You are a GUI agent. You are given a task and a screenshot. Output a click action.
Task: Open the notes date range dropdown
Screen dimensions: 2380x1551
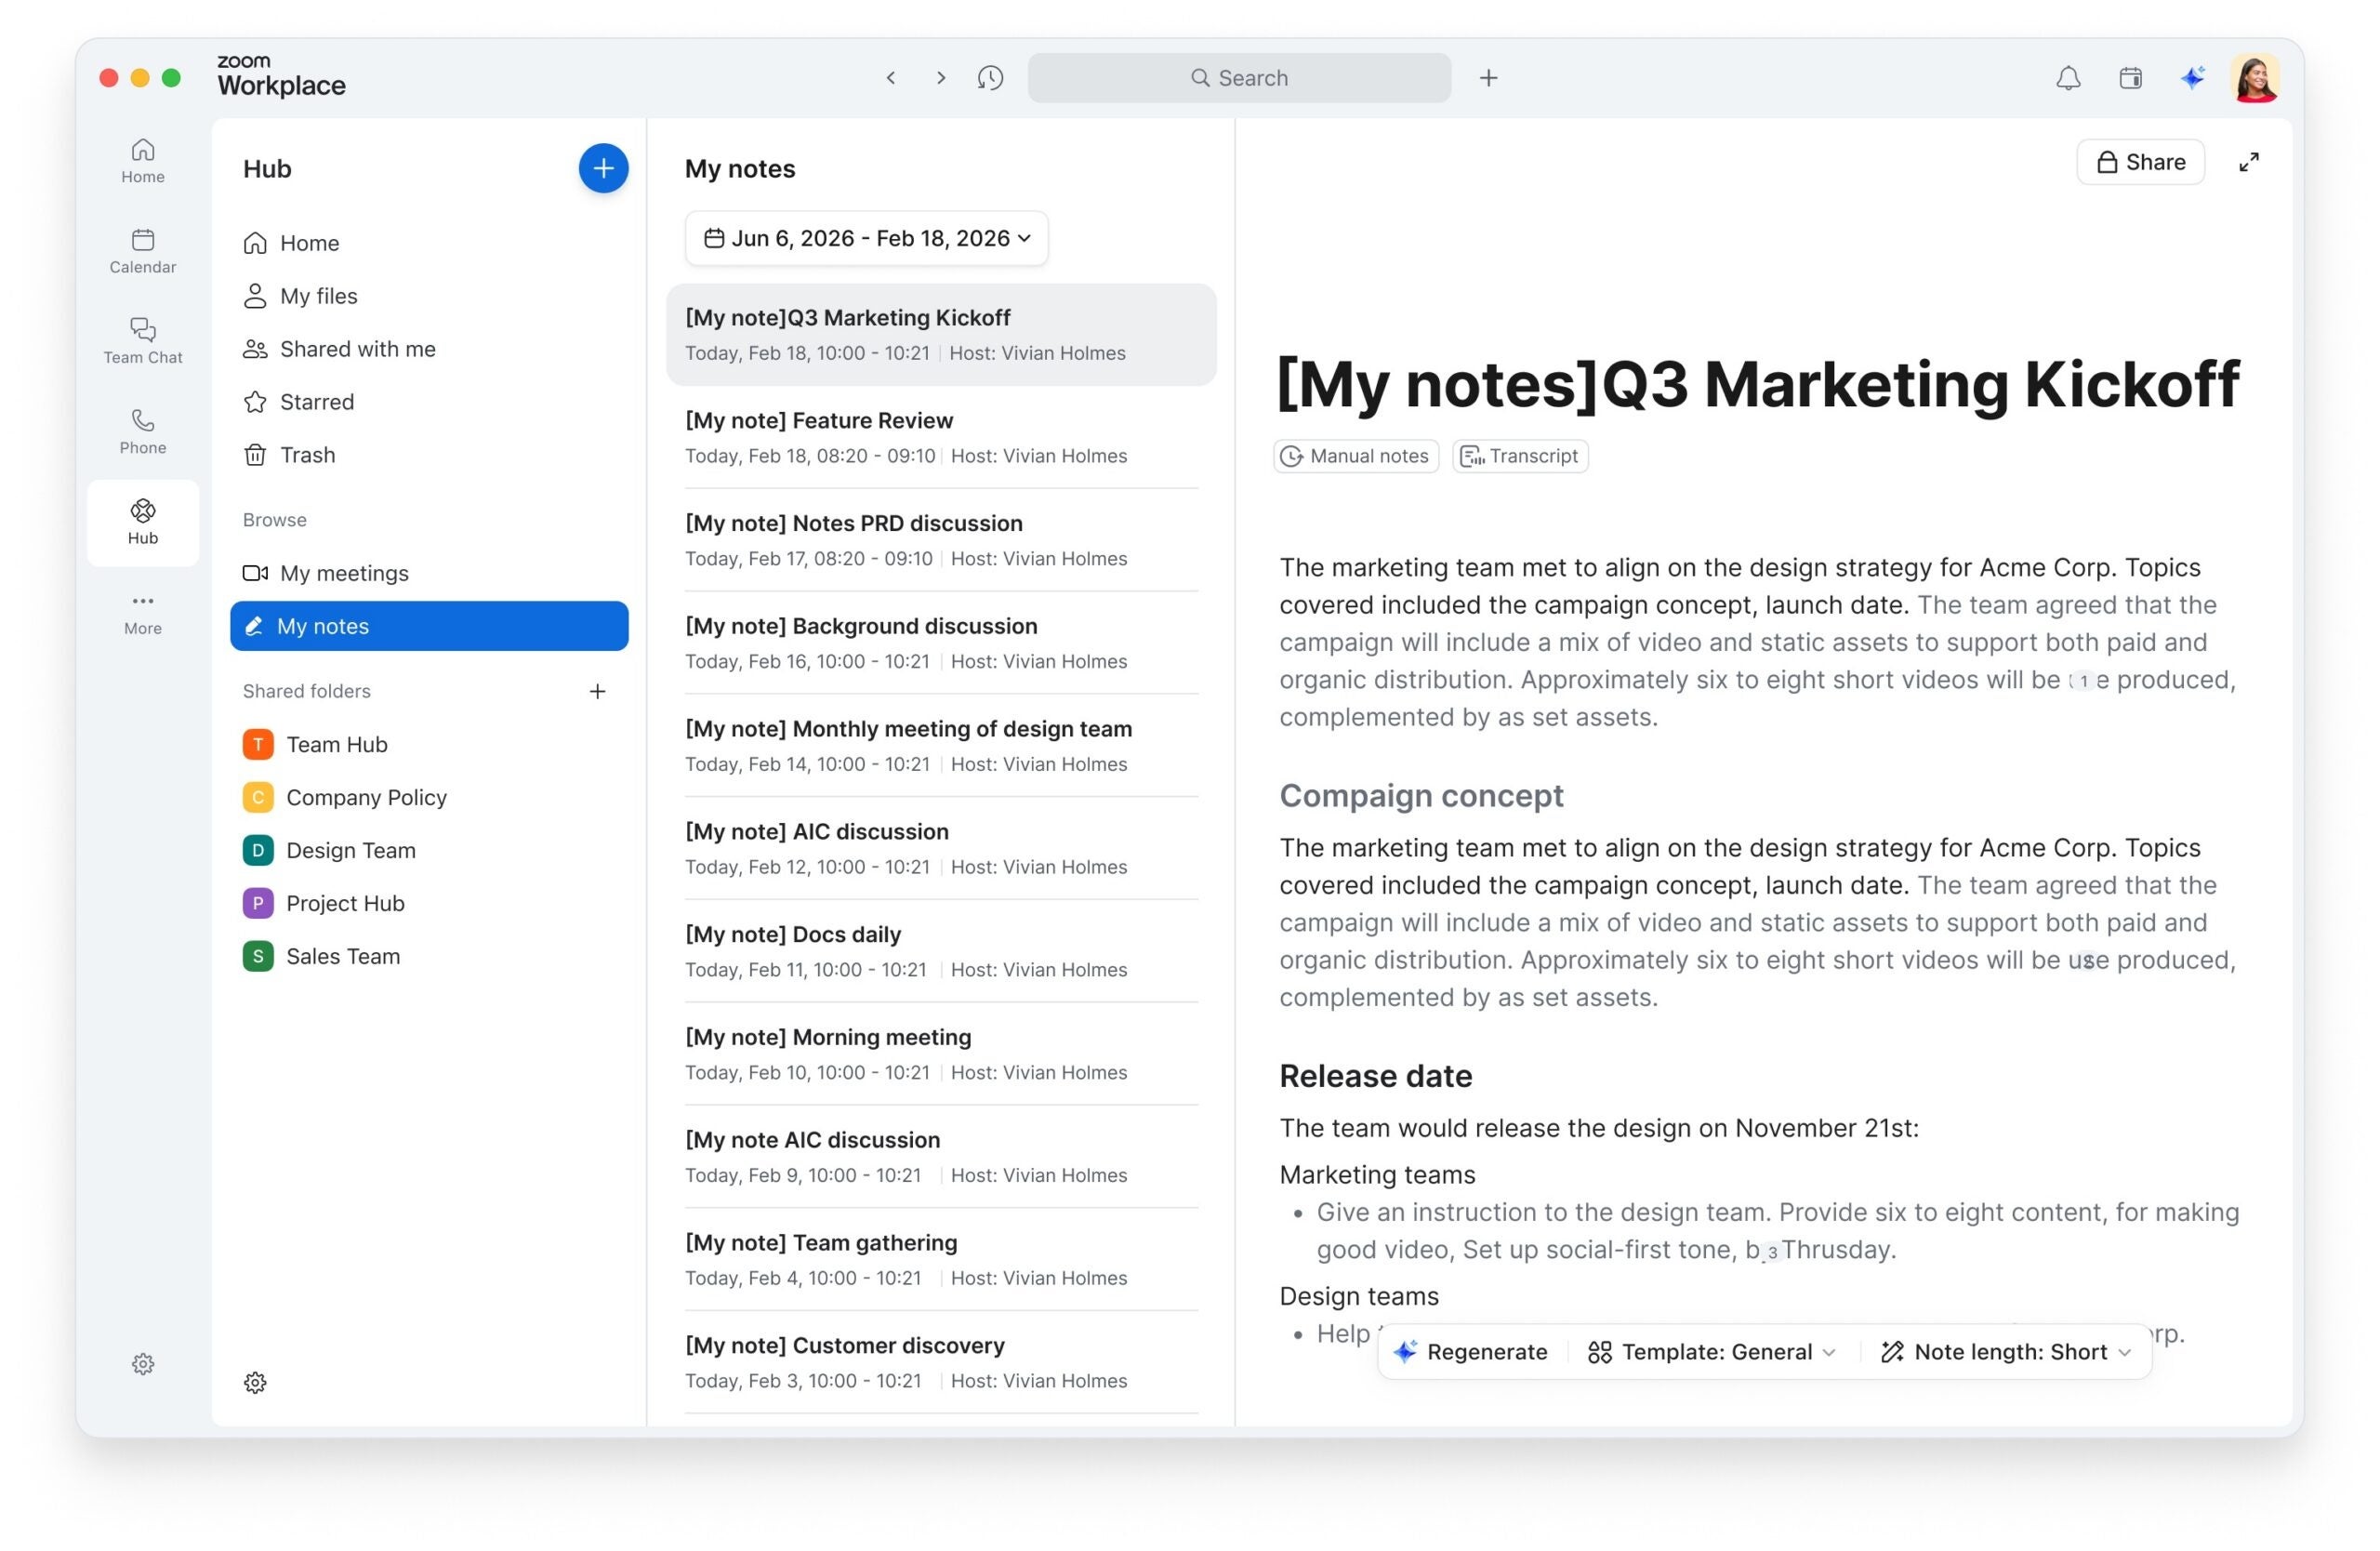point(866,238)
